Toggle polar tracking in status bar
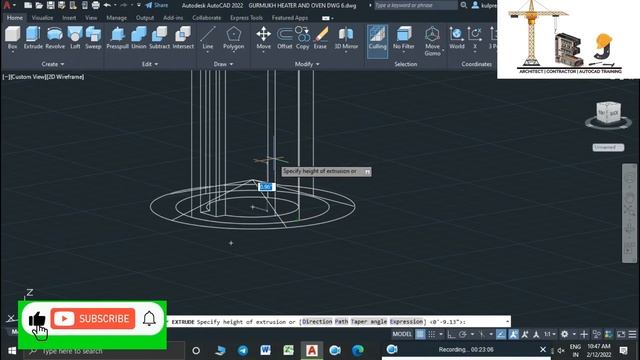This screenshot has width=640, height=360. (x=462, y=334)
